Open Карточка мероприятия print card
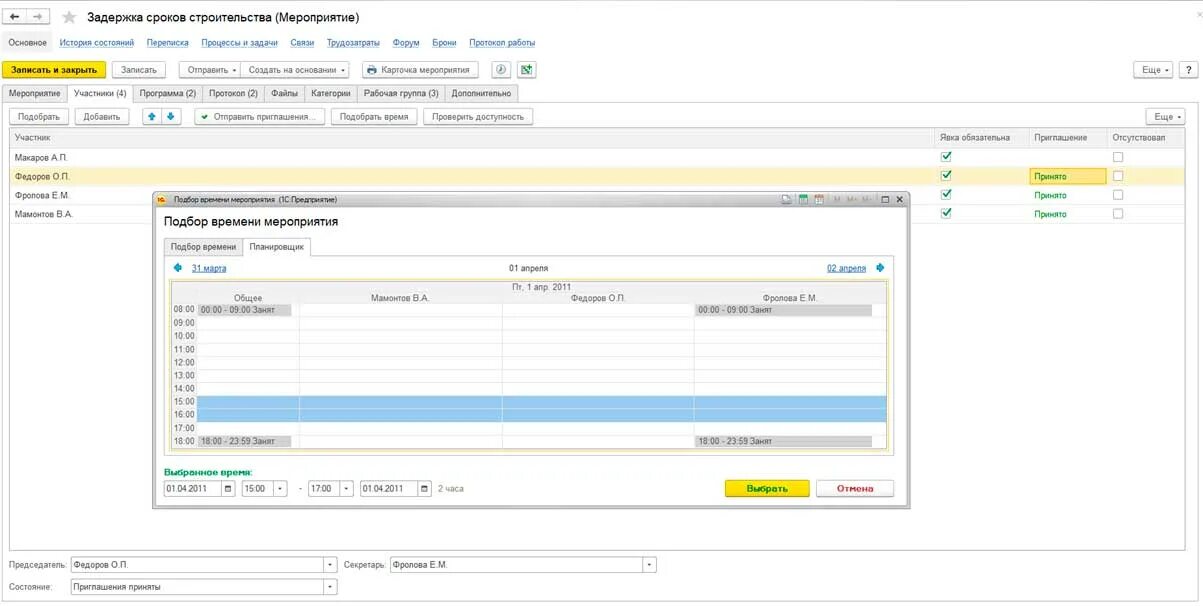 pyautogui.click(x=420, y=70)
